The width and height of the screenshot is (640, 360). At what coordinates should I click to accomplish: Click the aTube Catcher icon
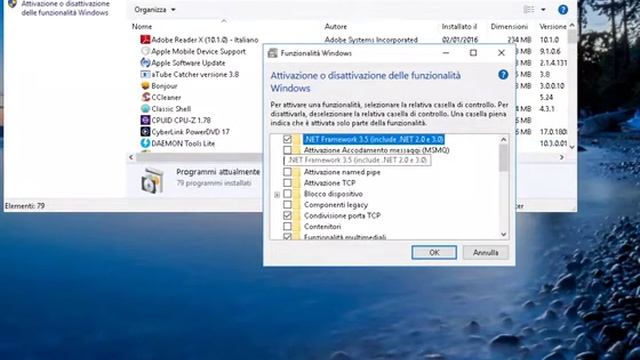click(145, 74)
